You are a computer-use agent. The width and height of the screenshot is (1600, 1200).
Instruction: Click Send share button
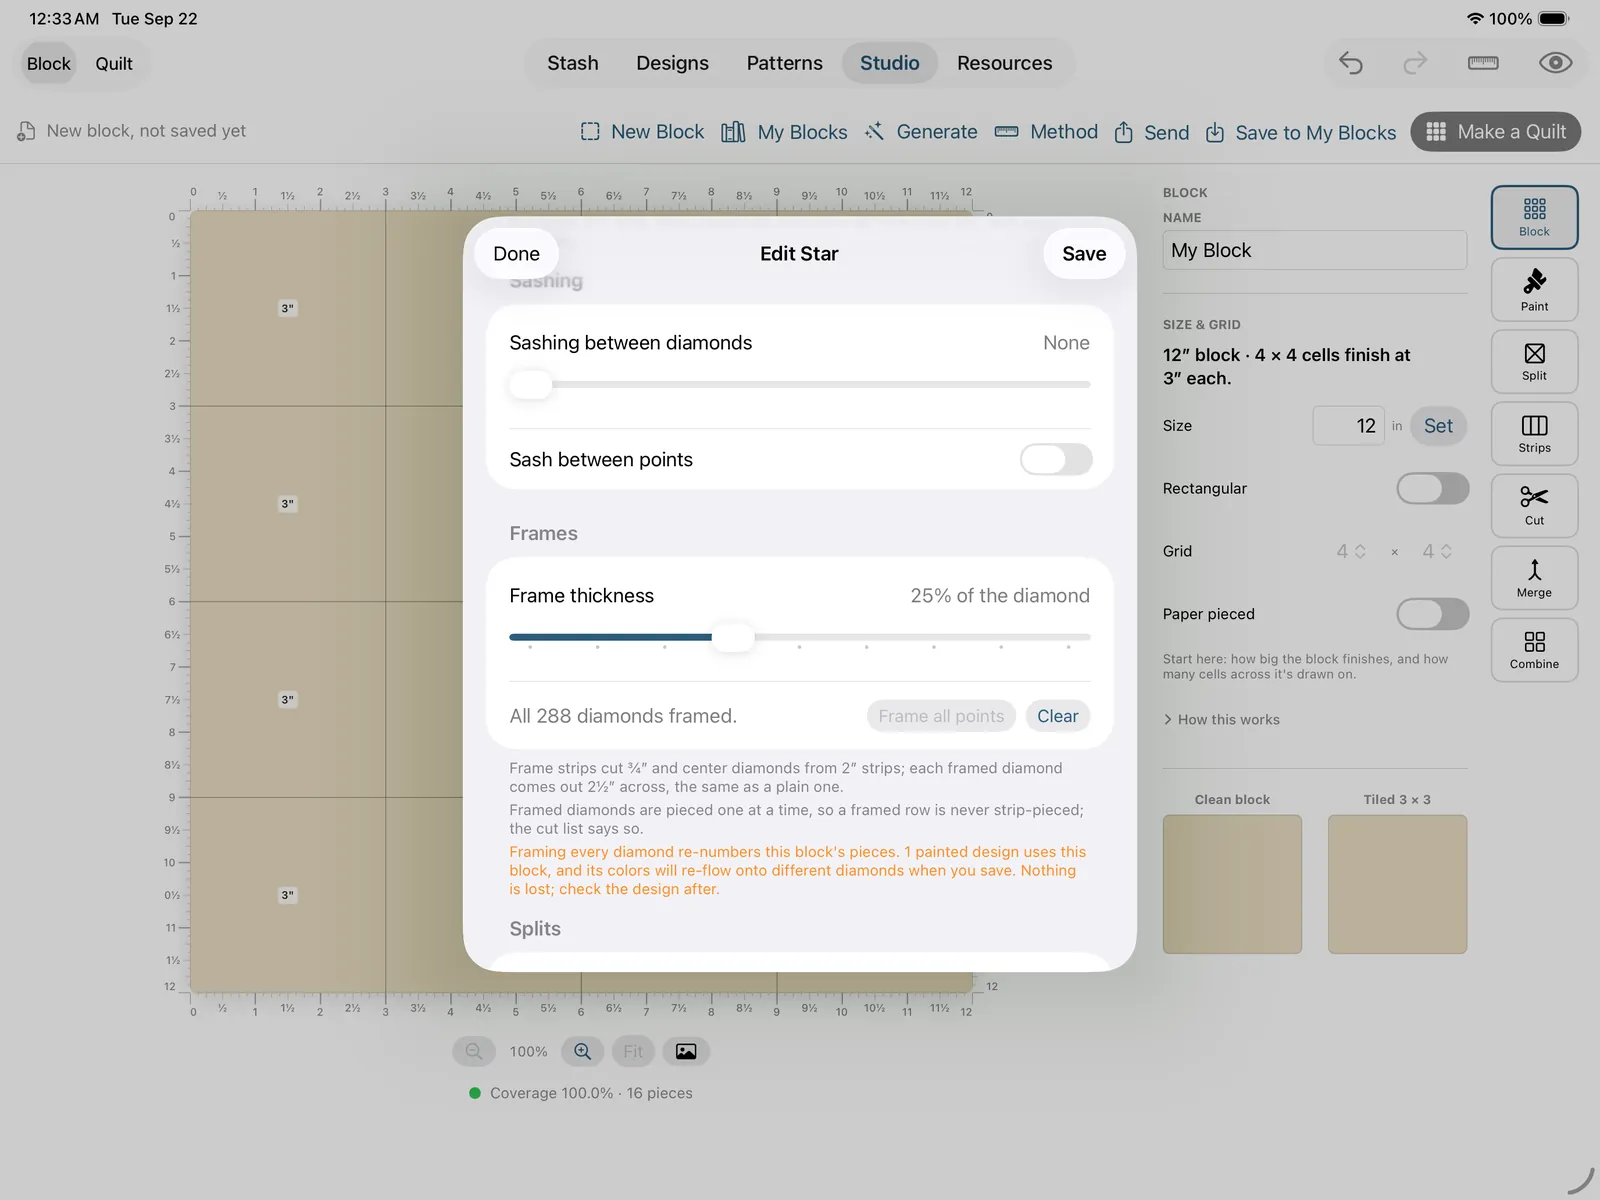(1151, 132)
